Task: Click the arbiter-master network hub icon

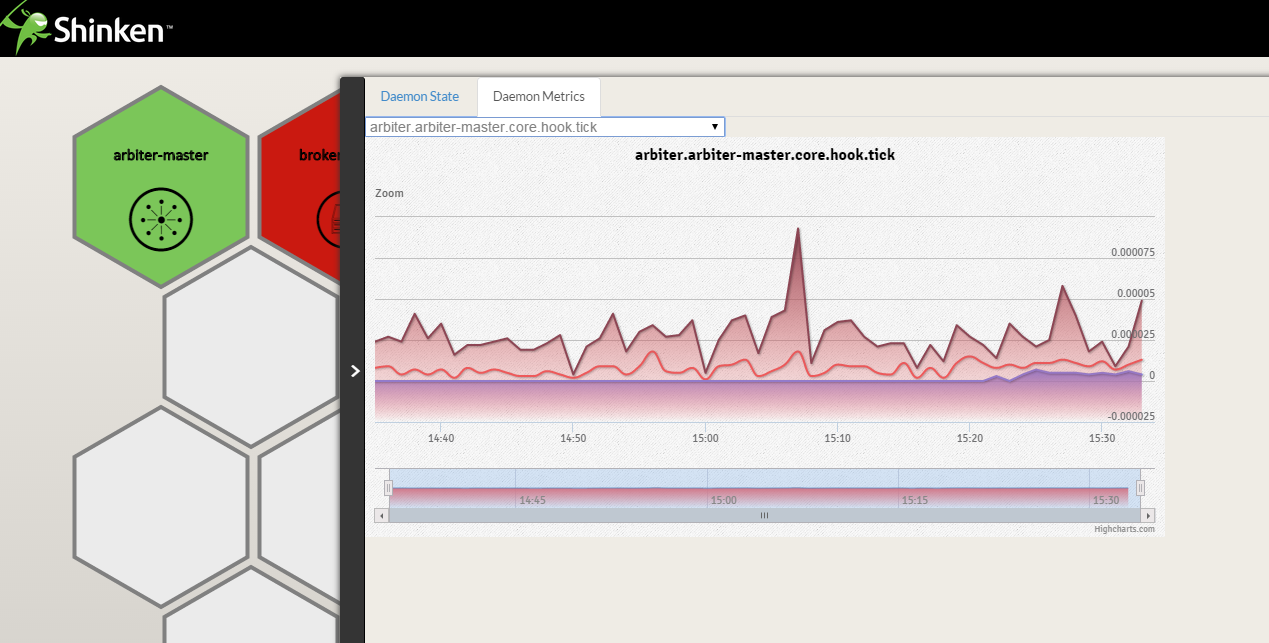Action: pos(161,219)
